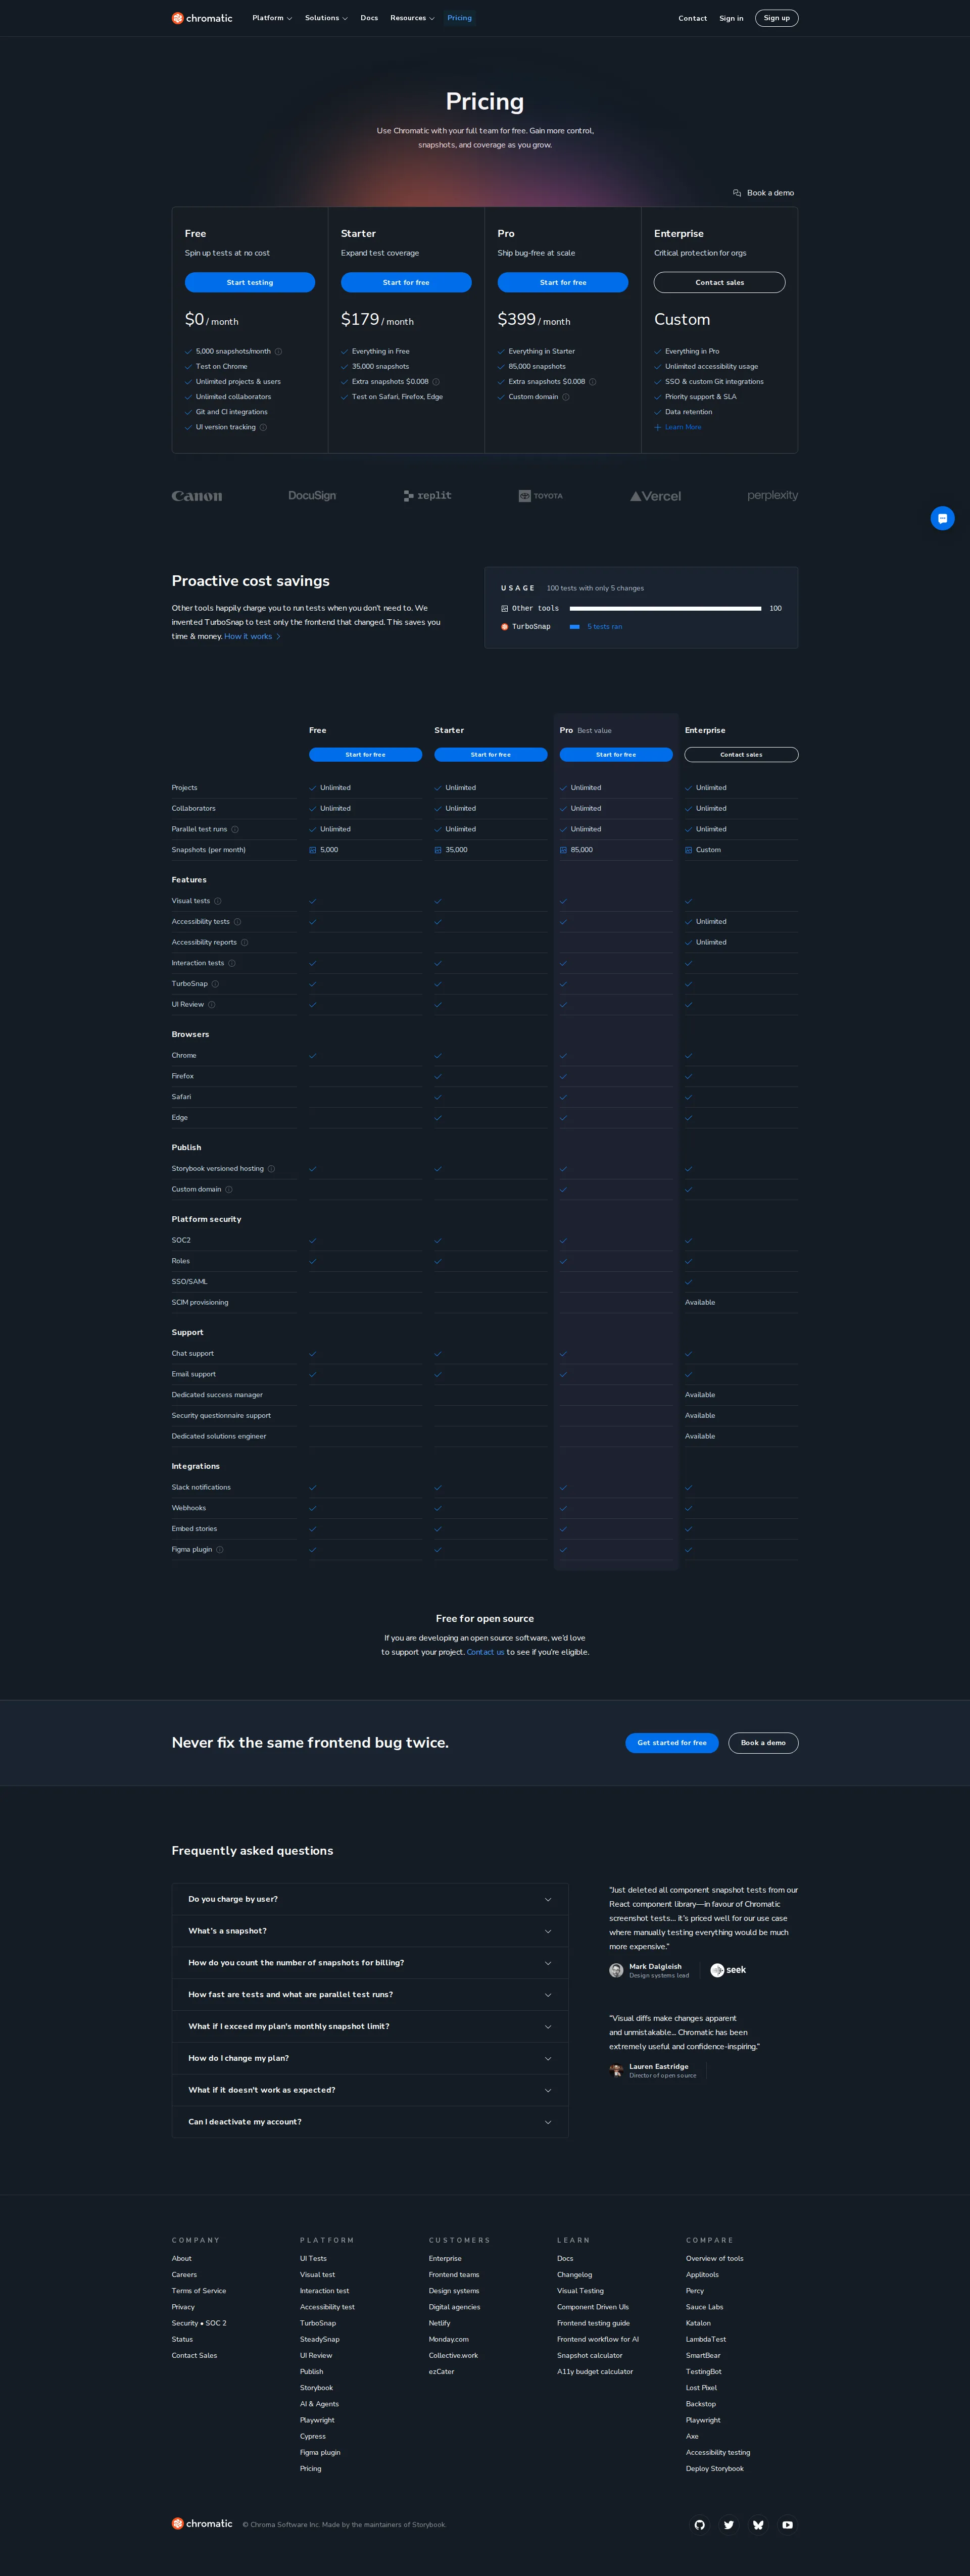Open the Platform dropdown menu
This screenshot has height=2576, width=970.
coord(272,18)
